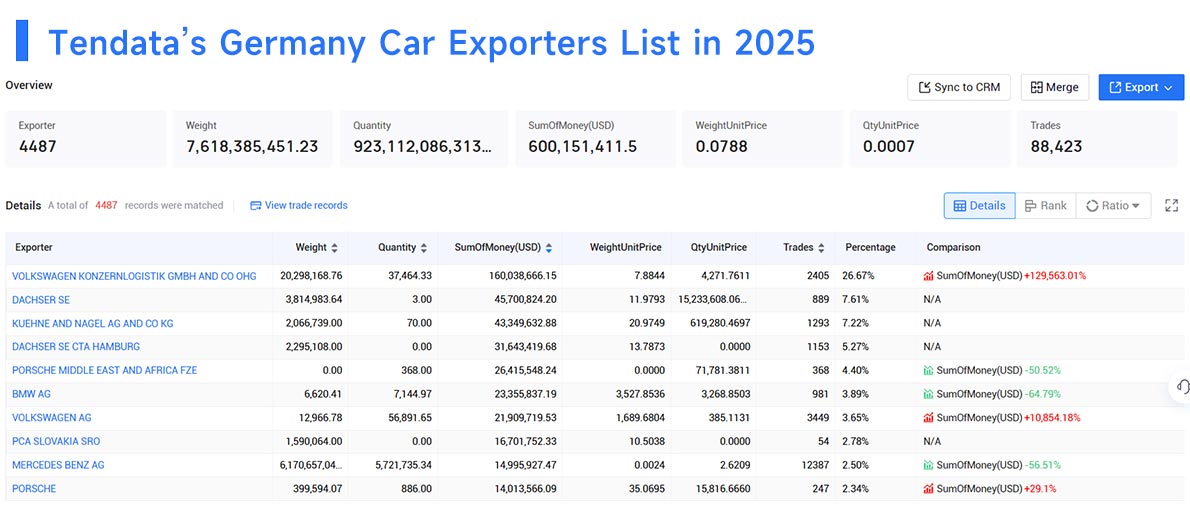Open the Ratio view dropdown
Screen dimensions: 1190x512
[1113, 206]
